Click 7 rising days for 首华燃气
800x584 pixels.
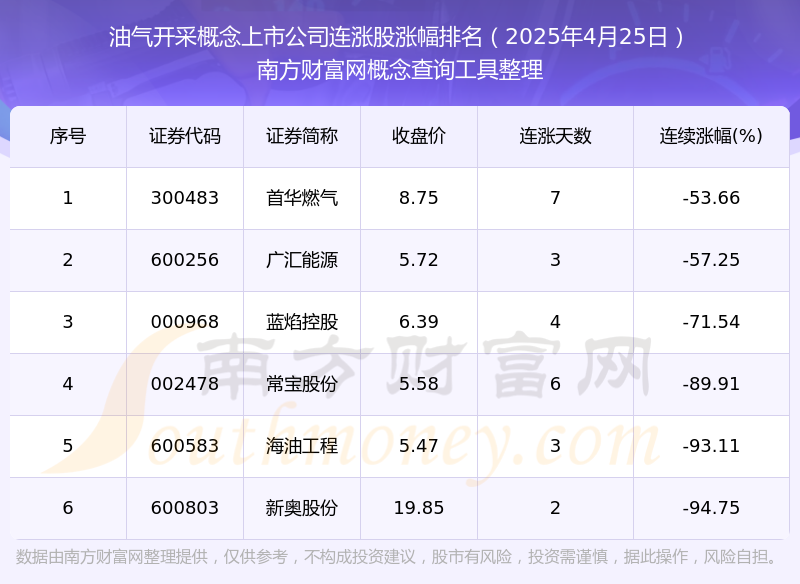[555, 198]
